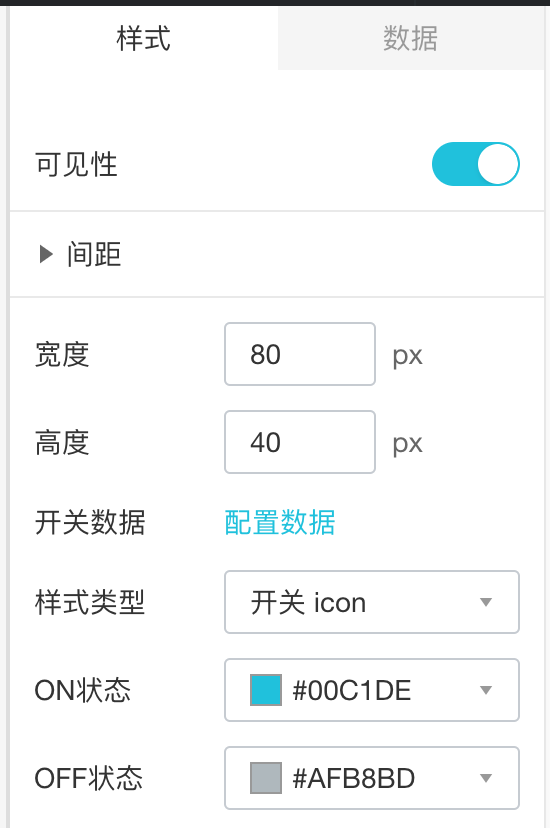Click the px unit beside 宽度
The image size is (550, 828).
(407, 356)
